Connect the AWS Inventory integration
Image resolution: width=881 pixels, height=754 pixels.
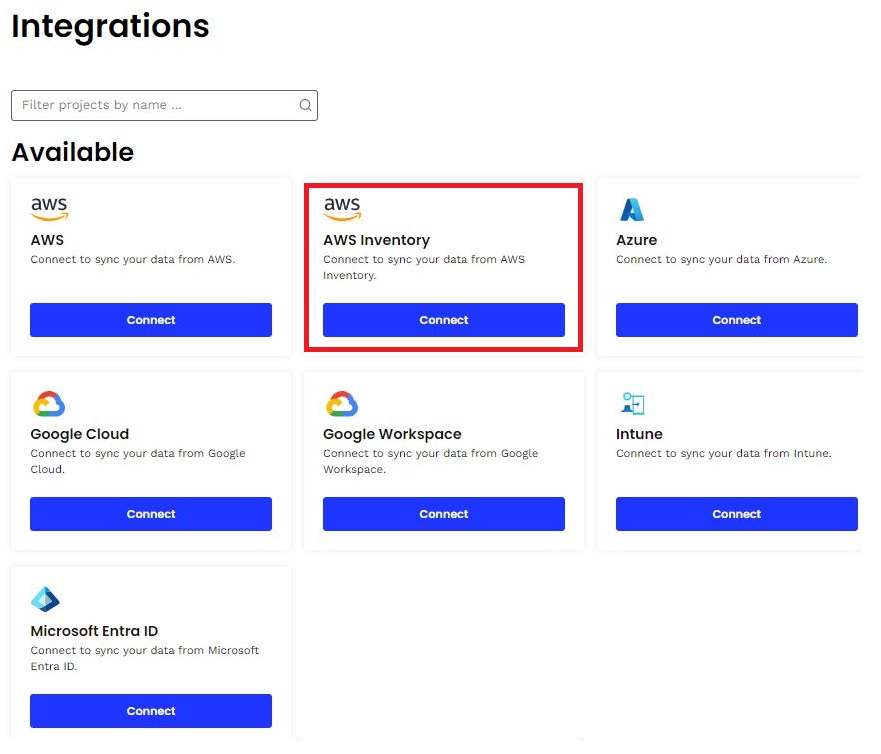(x=443, y=320)
